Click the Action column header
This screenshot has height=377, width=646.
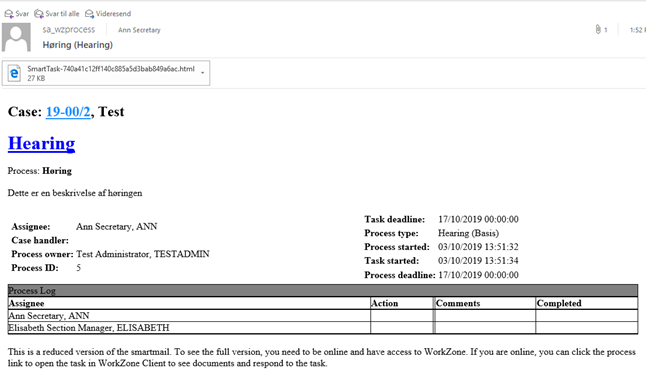(385, 303)
